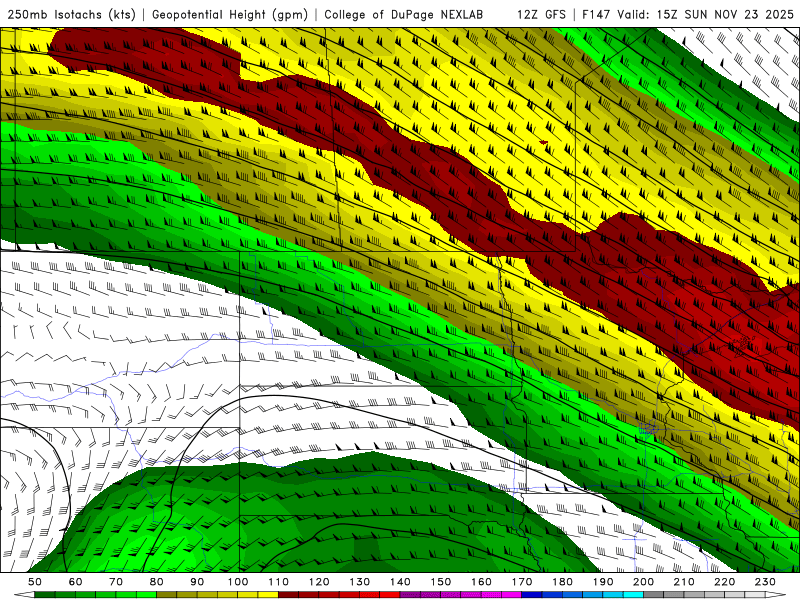
Task: Click the 80 label on the color scale
Action: [157, 582]
